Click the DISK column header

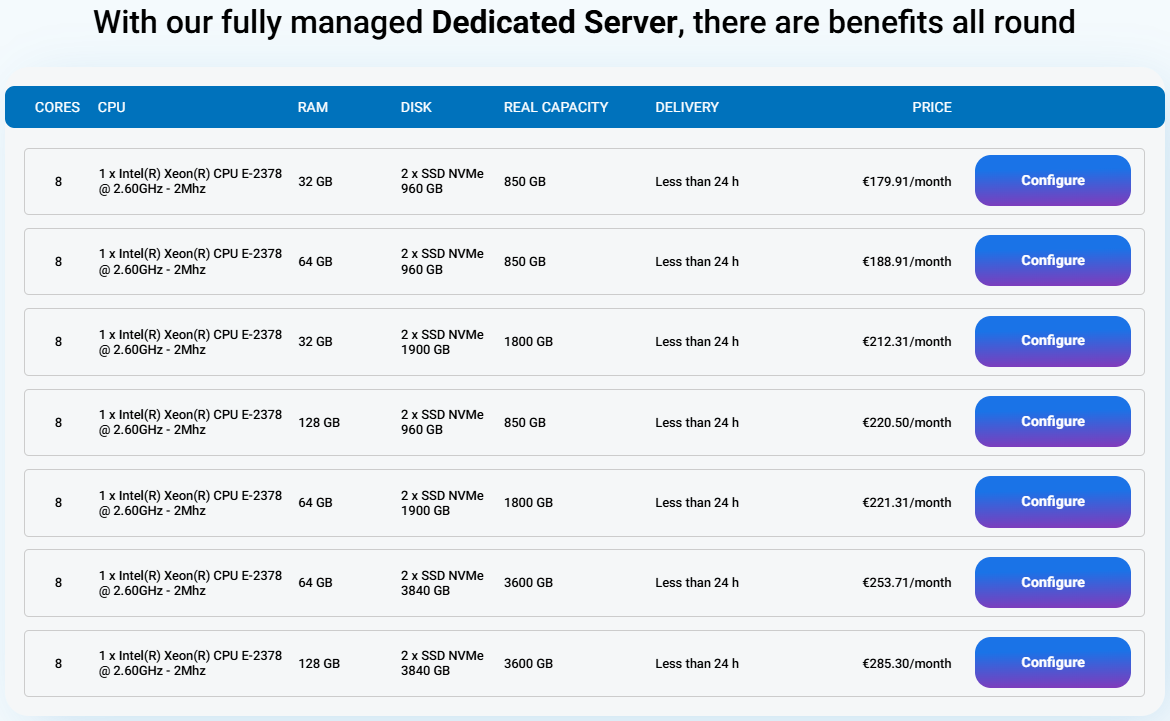point(416,107)
